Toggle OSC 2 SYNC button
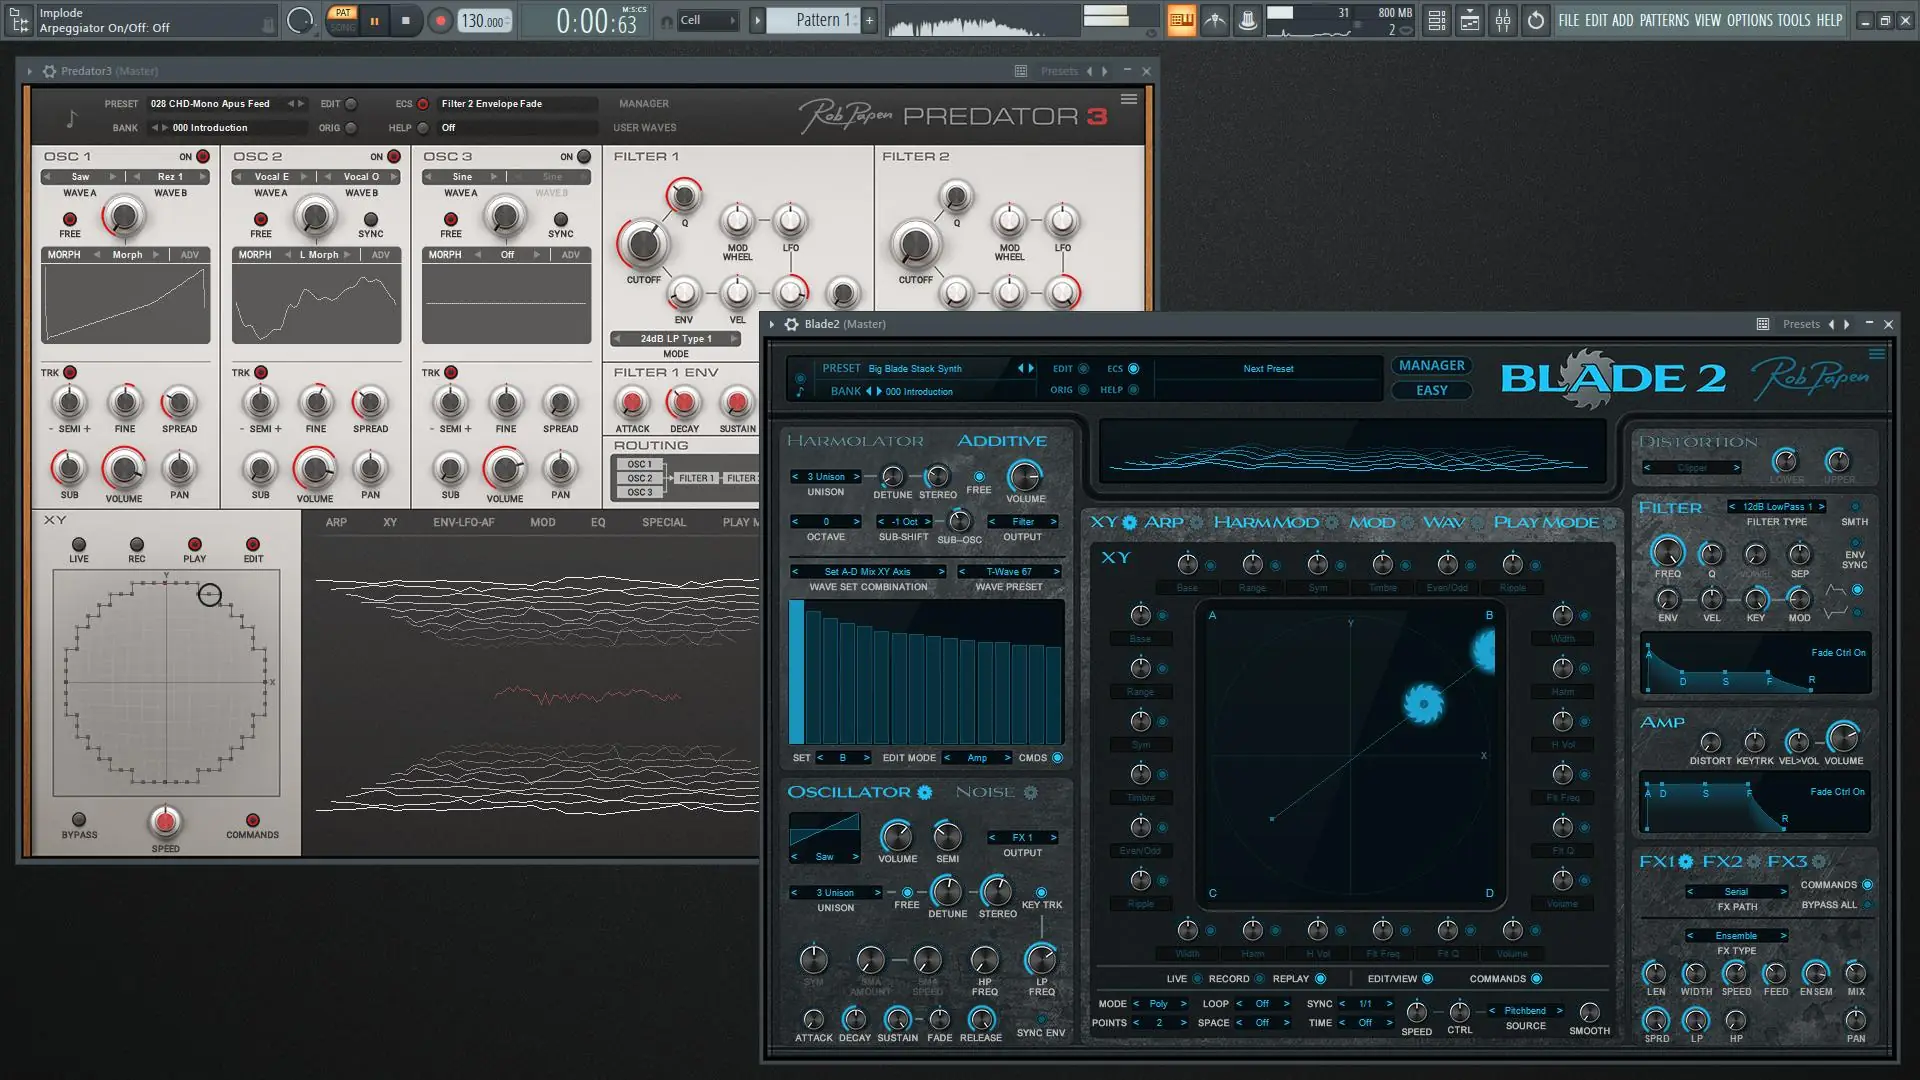Image resolution: width=1920 pixels, height=1080 pixels. click(x=371, y=220)
